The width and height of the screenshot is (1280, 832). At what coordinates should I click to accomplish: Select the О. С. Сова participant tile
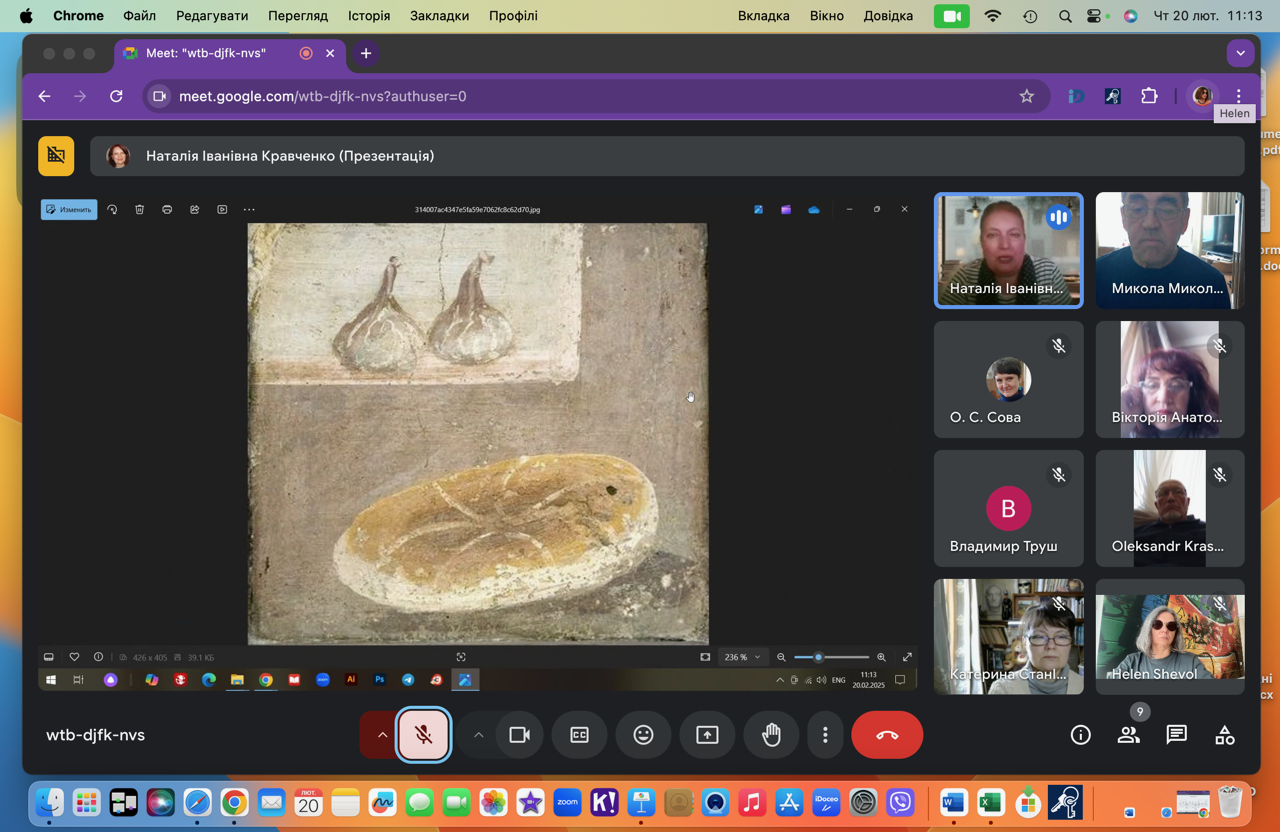coord(1008,379)
